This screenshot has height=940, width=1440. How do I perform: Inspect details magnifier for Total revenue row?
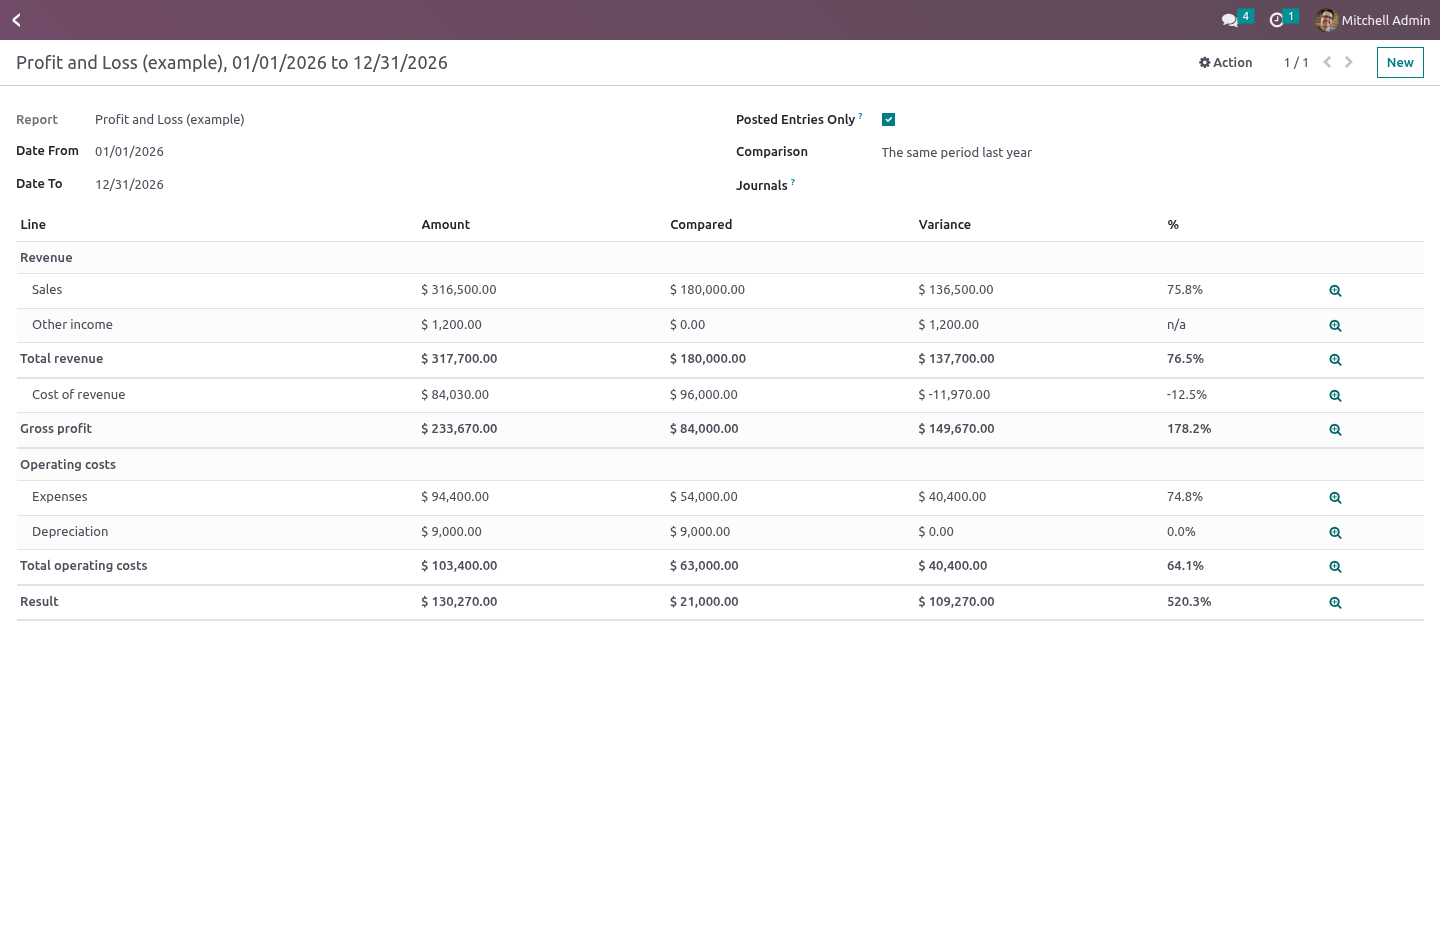click(1335, 360)
